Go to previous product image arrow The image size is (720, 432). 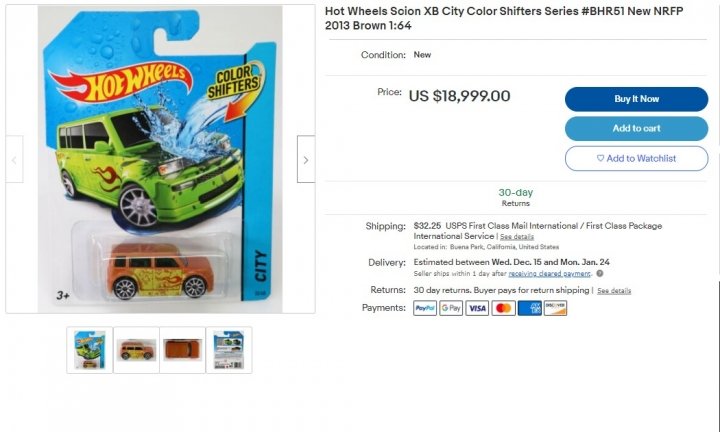tap(14, 159)
